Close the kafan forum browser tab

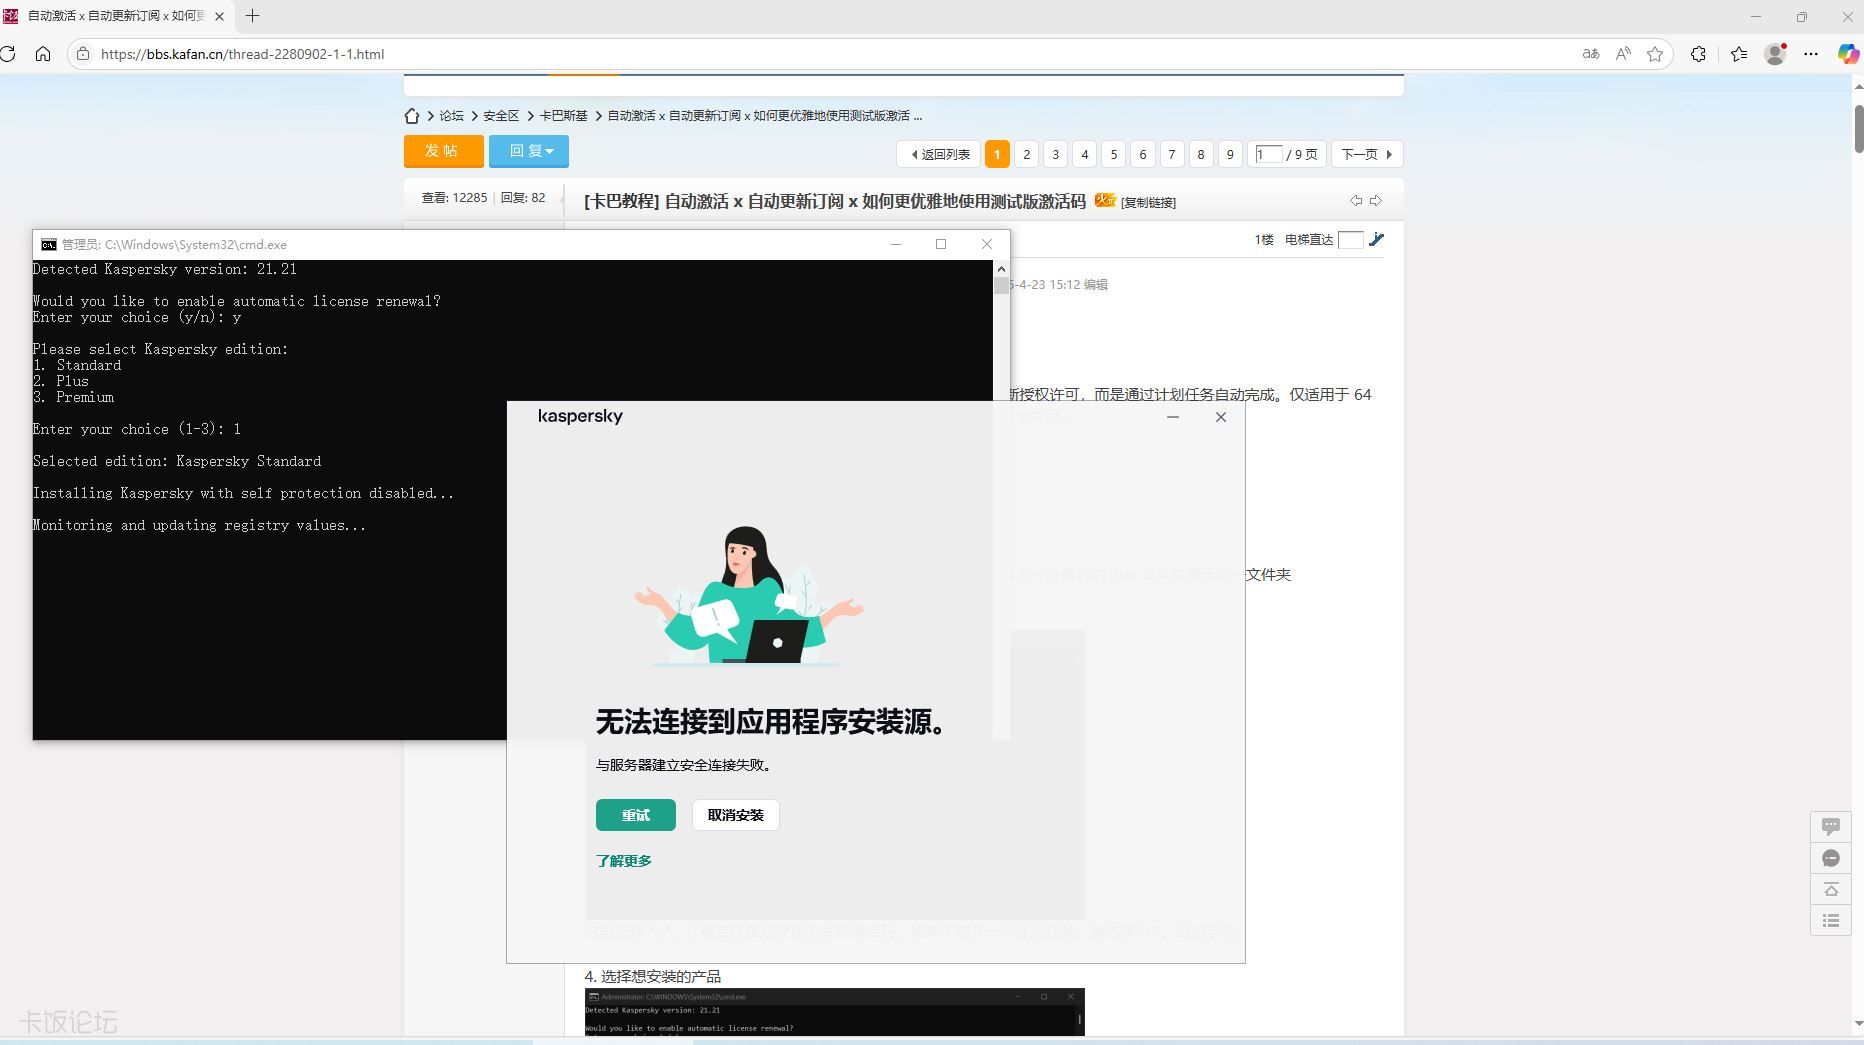point(219,16)
